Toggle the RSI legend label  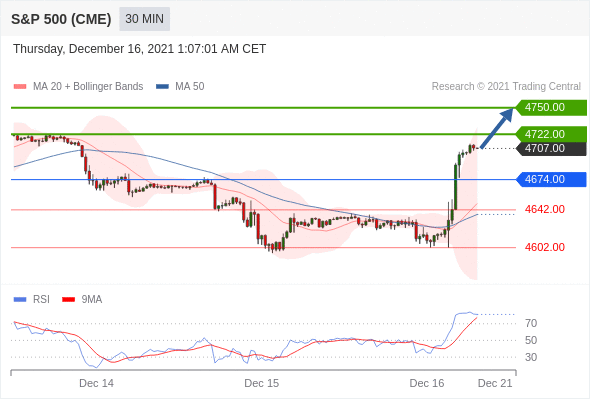(x=41, y=300)
